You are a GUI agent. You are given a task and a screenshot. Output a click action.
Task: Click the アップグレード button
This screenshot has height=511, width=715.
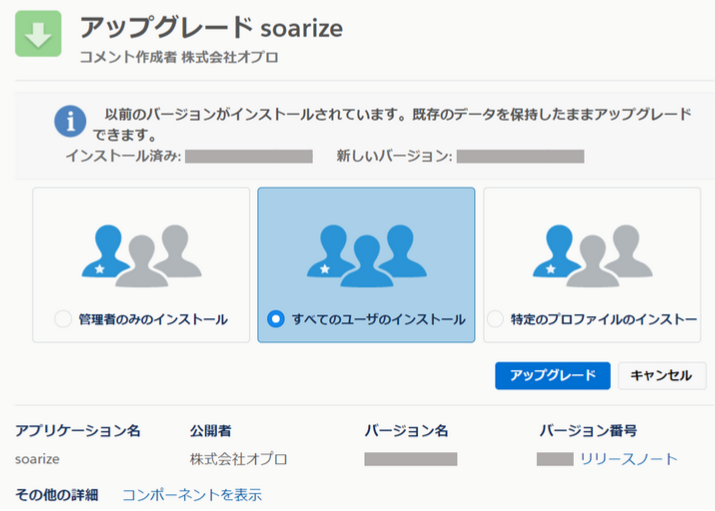click(x=552, y=375)
